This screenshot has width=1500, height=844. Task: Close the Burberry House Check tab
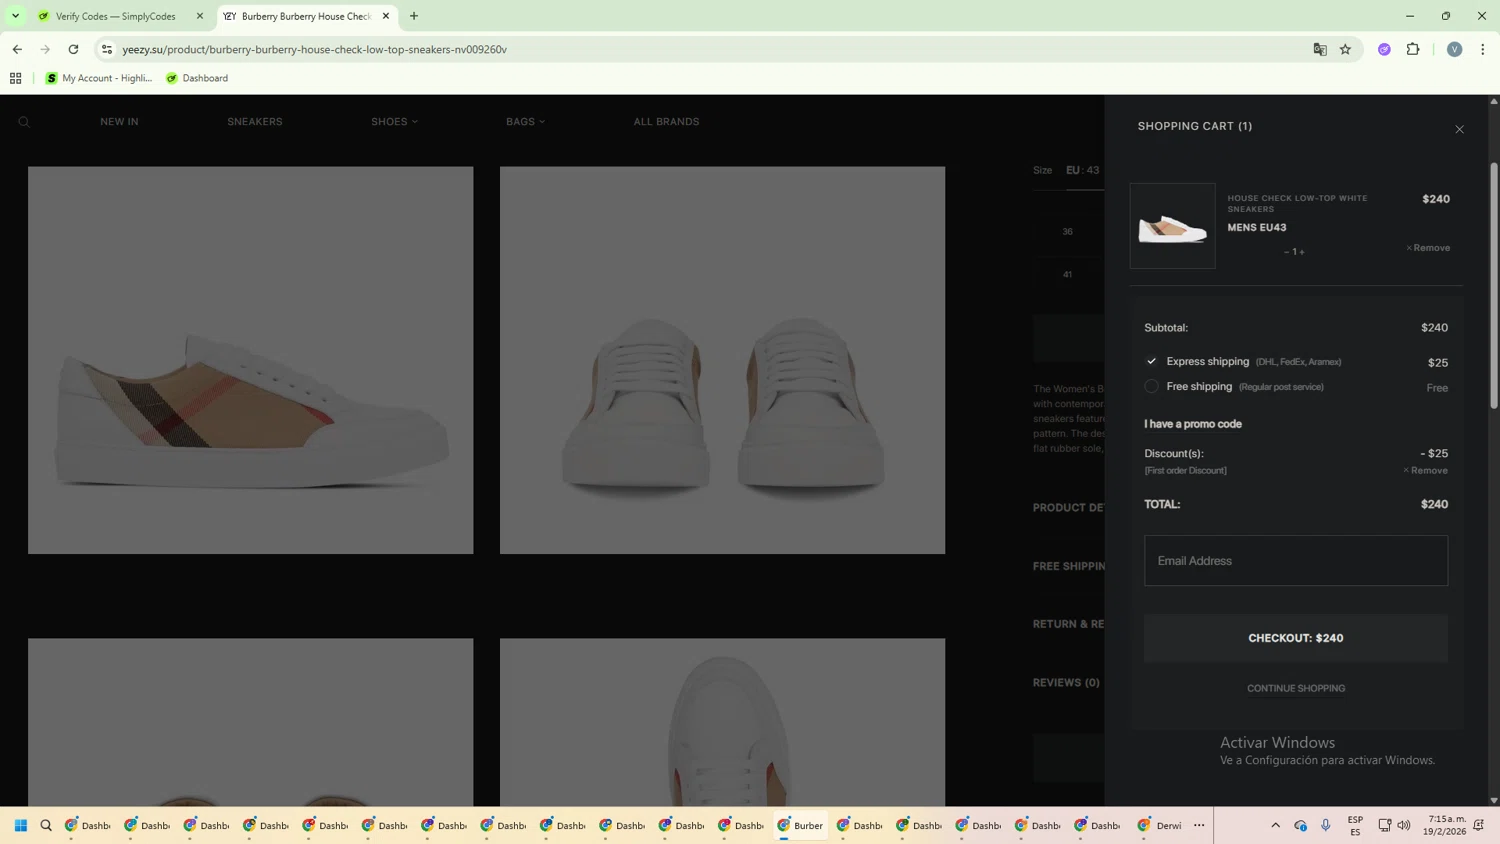coord(386,16)
